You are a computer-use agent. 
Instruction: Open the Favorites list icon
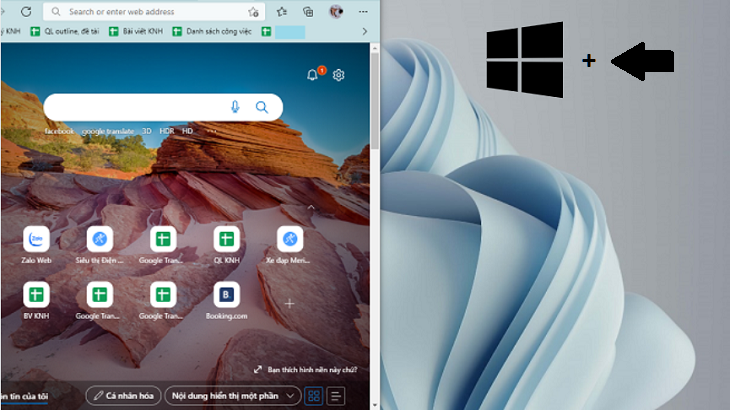click(282, 12)
